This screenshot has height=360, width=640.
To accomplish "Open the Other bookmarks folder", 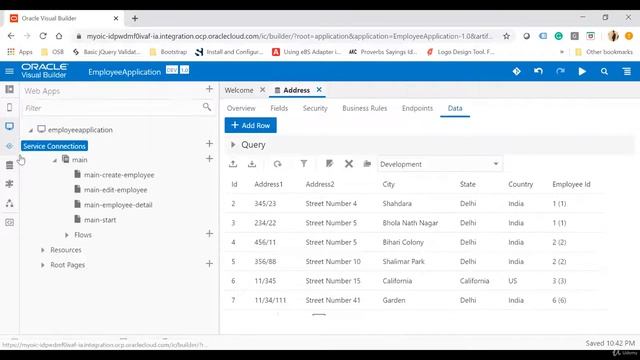I will (x=604, y=52).
